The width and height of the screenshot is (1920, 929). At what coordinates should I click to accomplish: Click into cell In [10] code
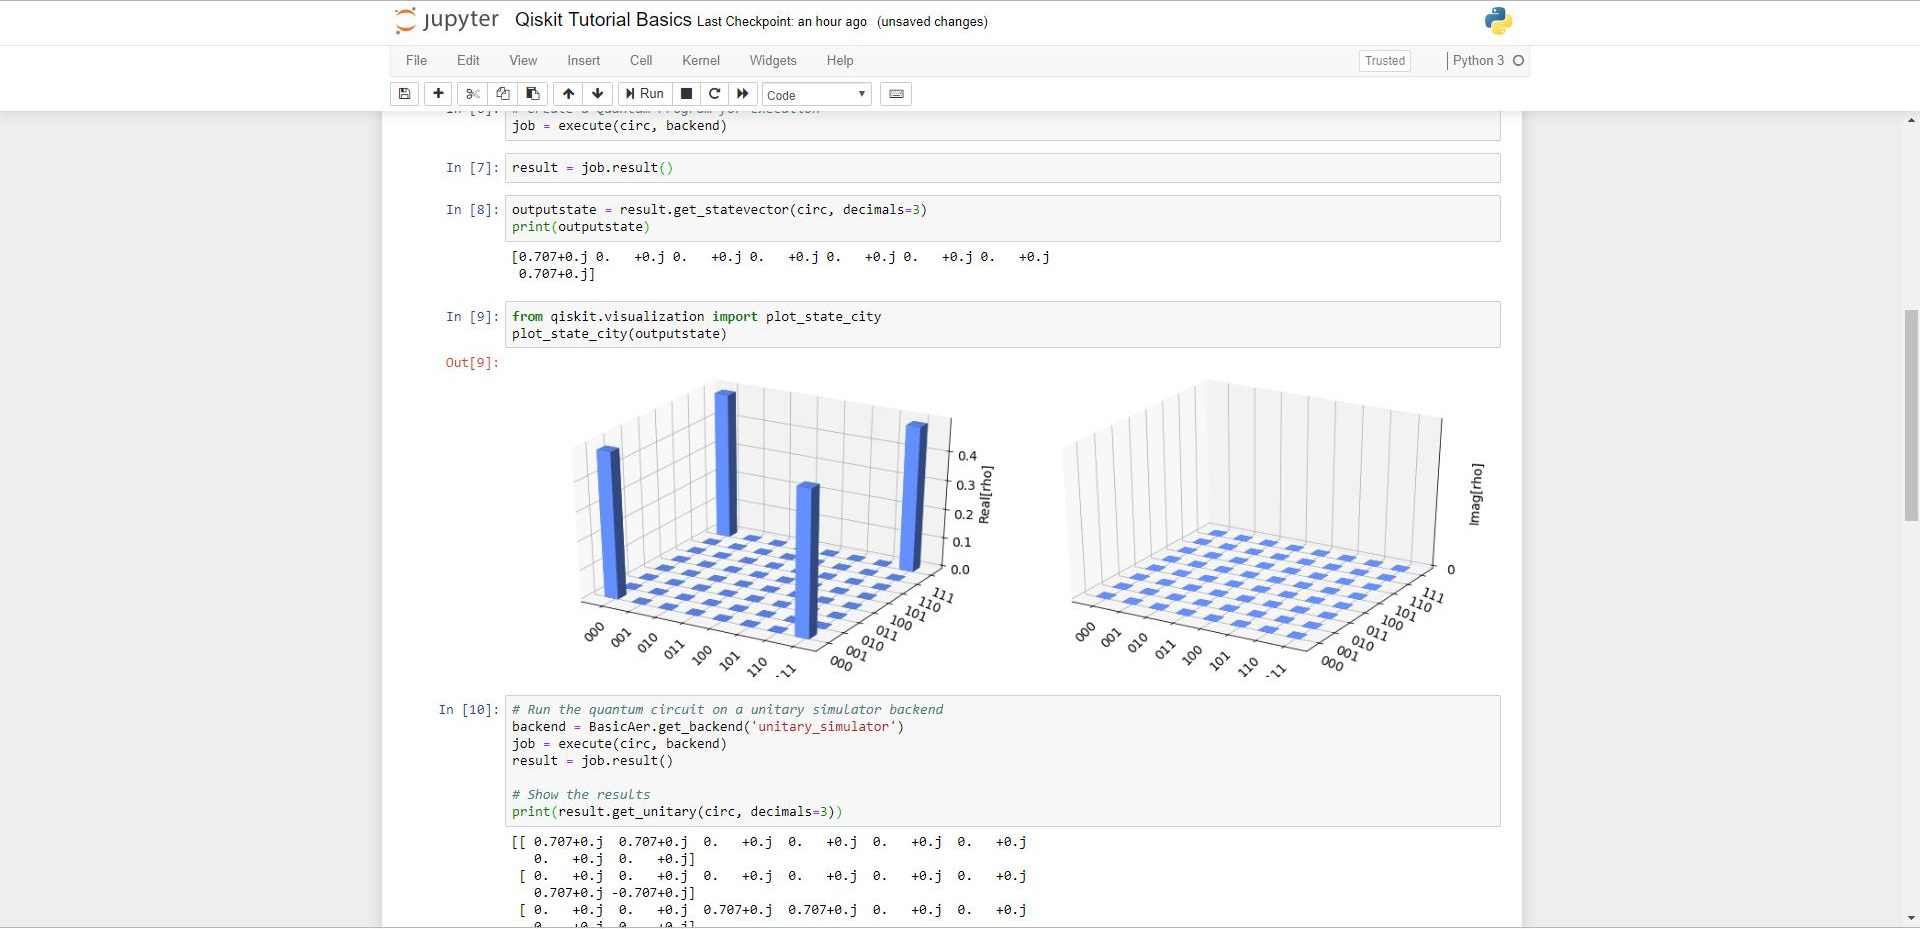[1002, 761]
